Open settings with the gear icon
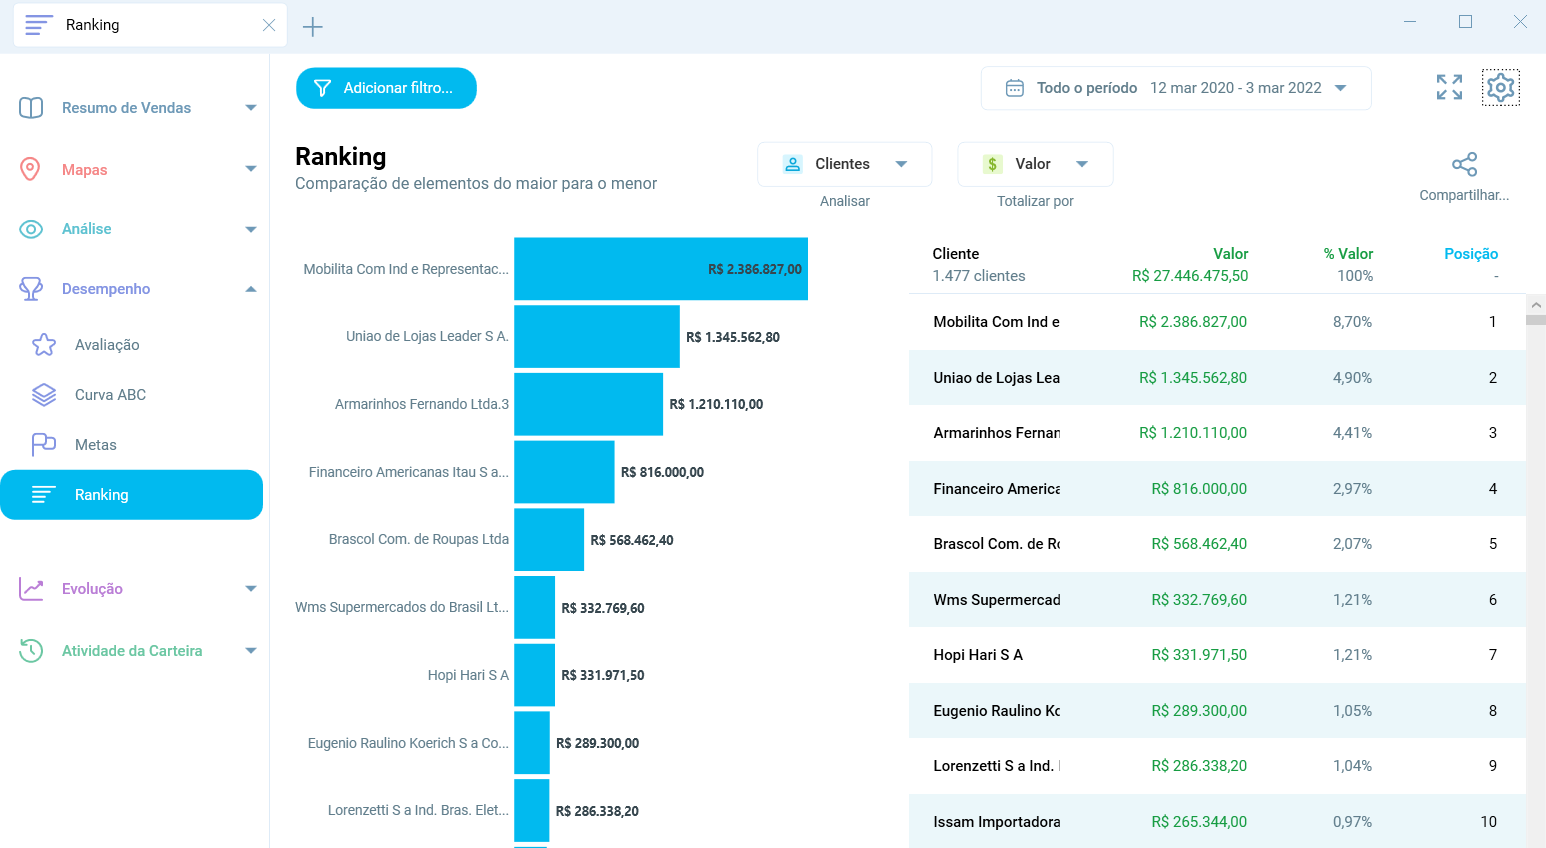This screenshot has width=1546, height=848. click(1500, 88)
